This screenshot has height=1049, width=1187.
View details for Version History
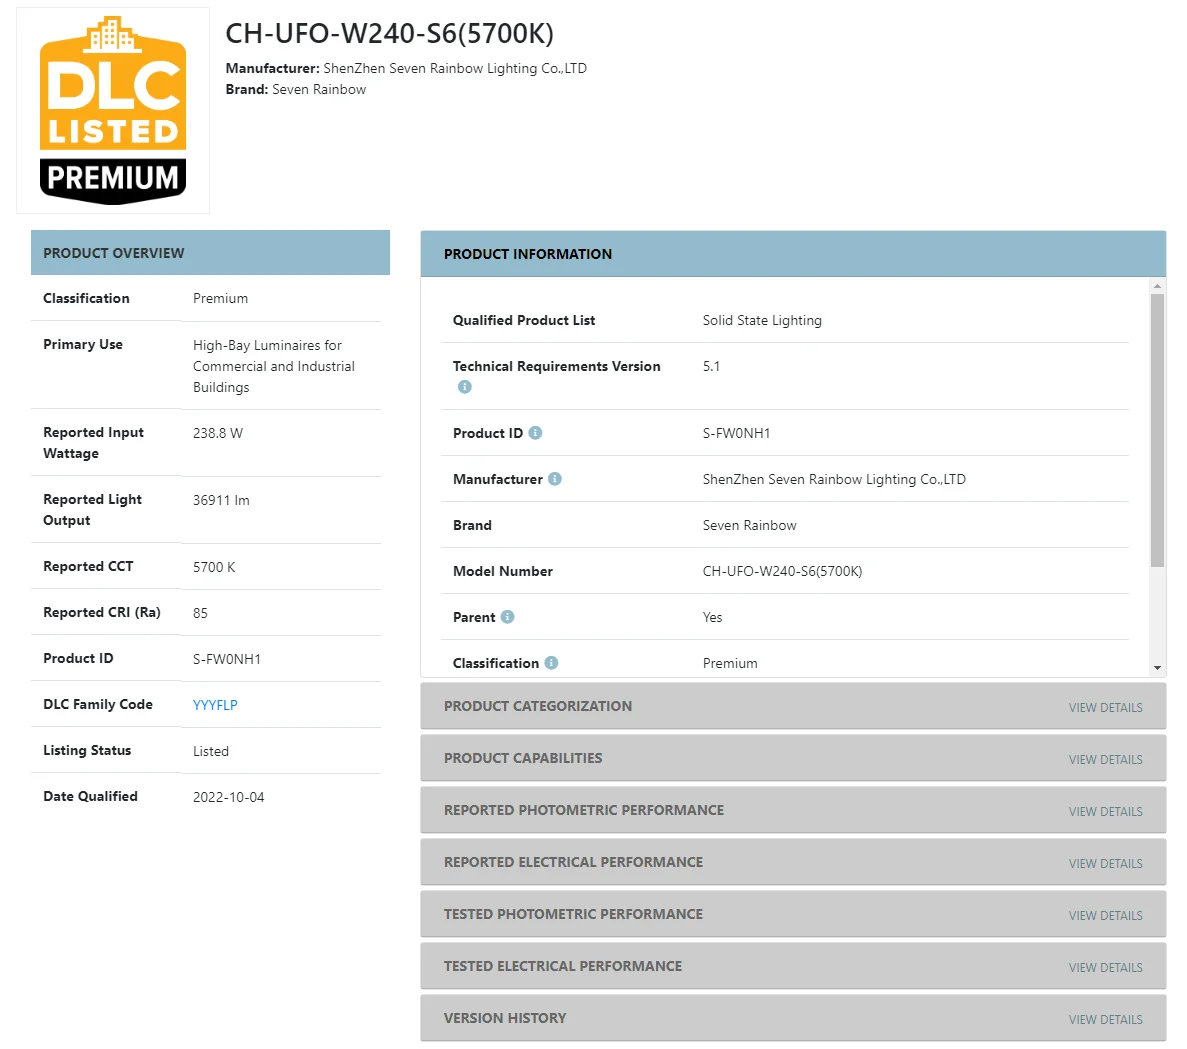[1105, 1020]
